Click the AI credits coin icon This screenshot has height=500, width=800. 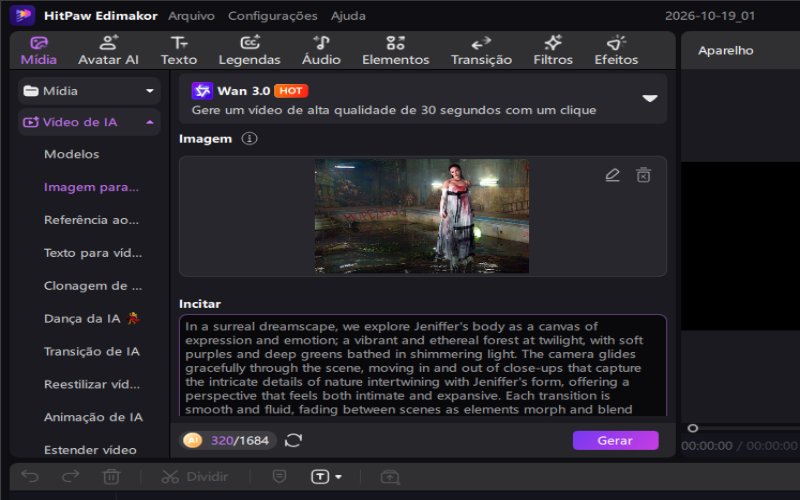[192, 440]
